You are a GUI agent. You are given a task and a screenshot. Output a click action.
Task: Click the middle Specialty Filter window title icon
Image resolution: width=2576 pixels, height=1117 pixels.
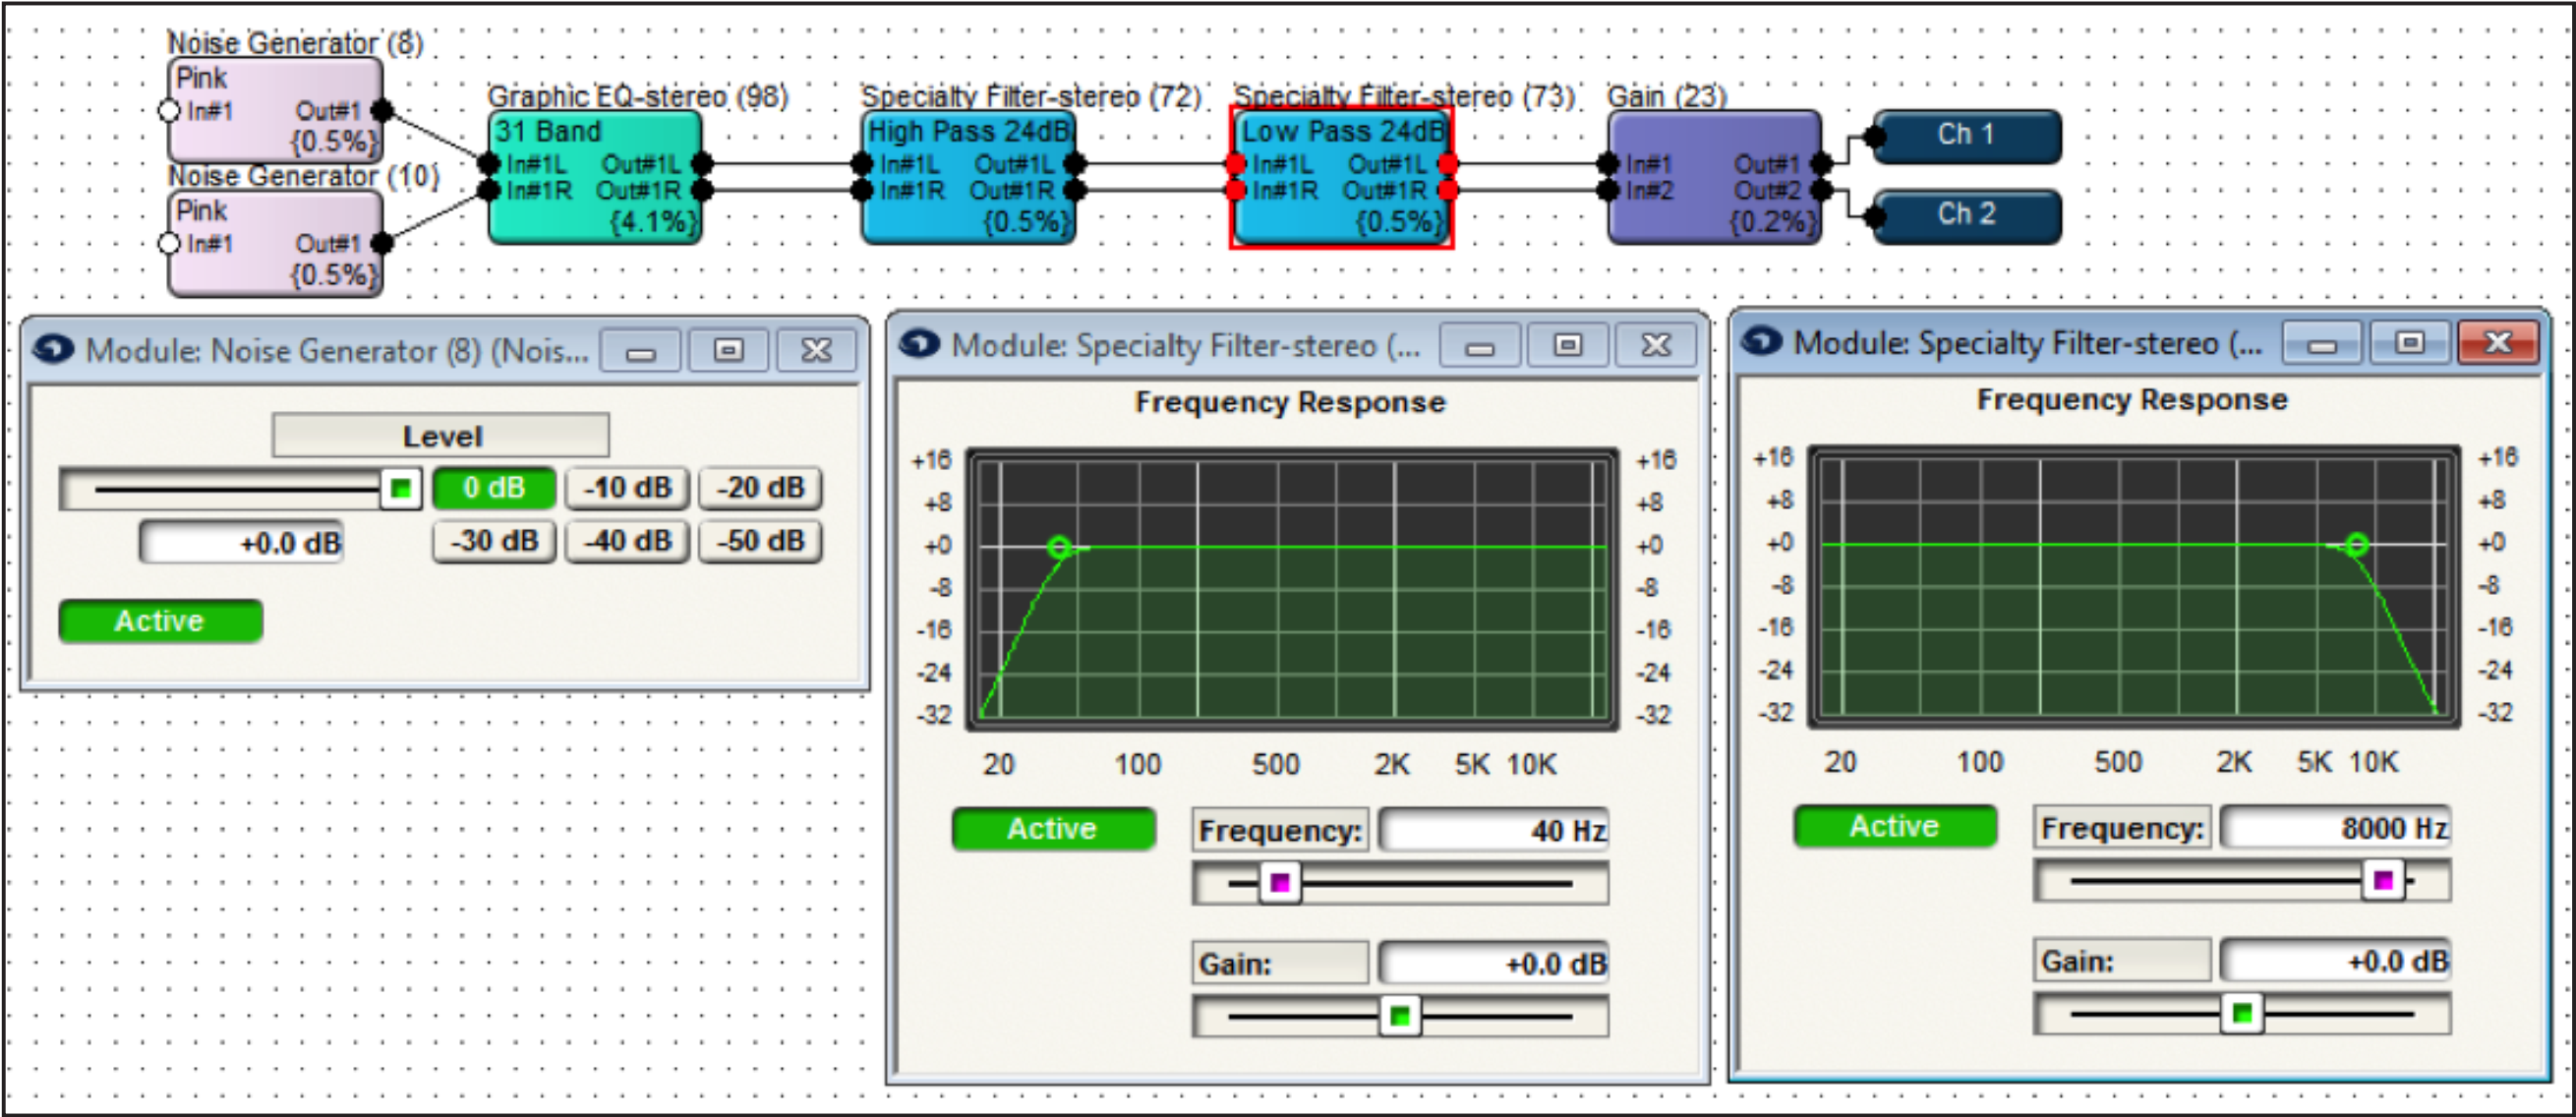coord(919,344)
